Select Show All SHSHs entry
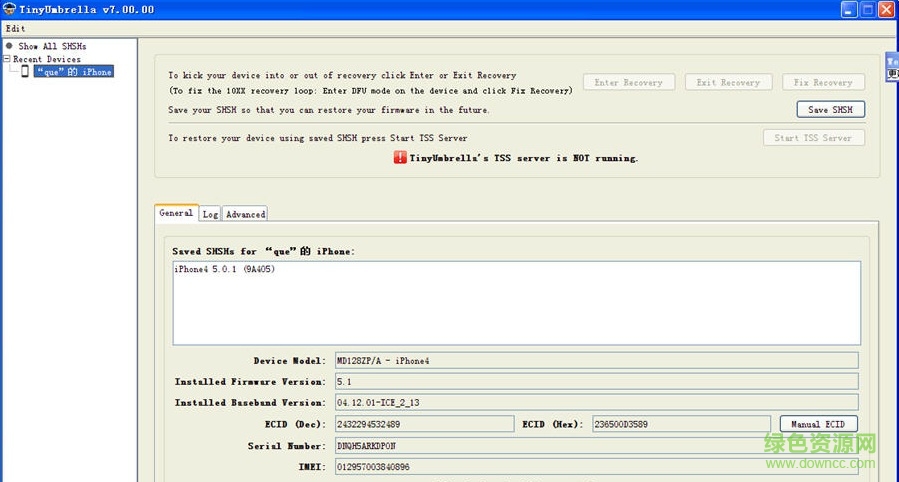Viewport: 899px width, 482px height. pos(52,46)
